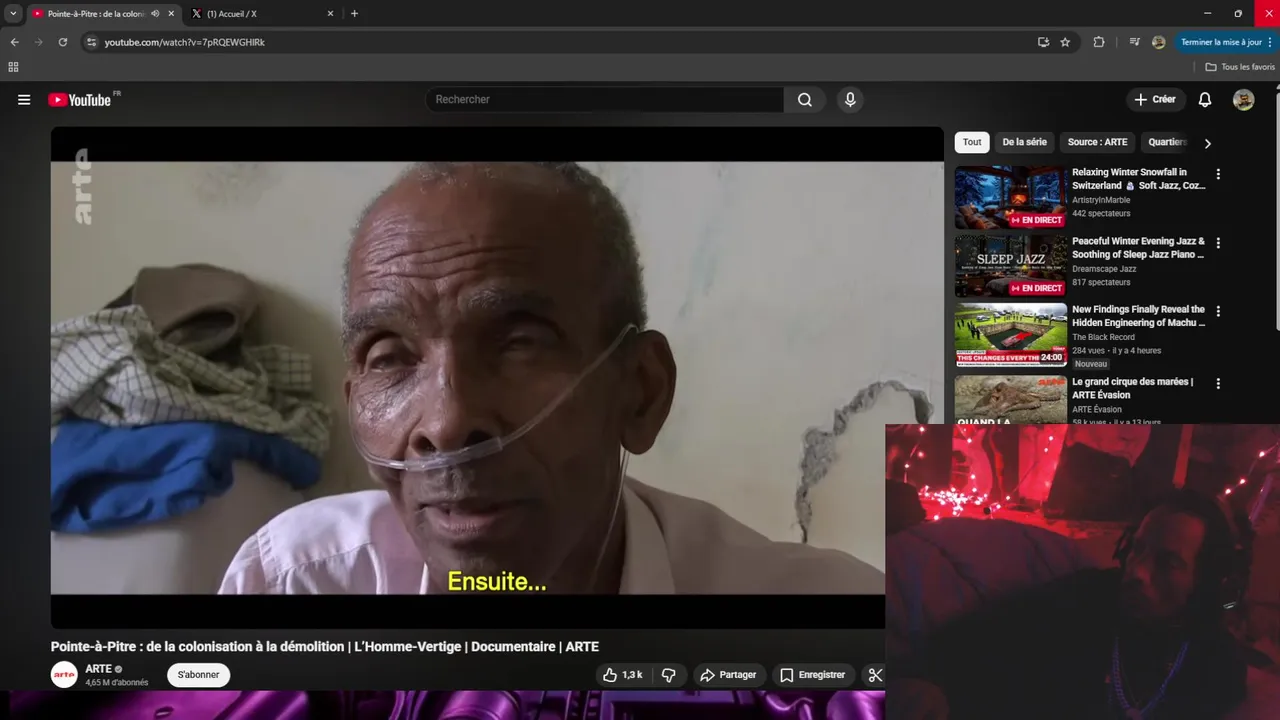
Task: Select the 'De la série' filter chip
Action: click(1024, 142)
